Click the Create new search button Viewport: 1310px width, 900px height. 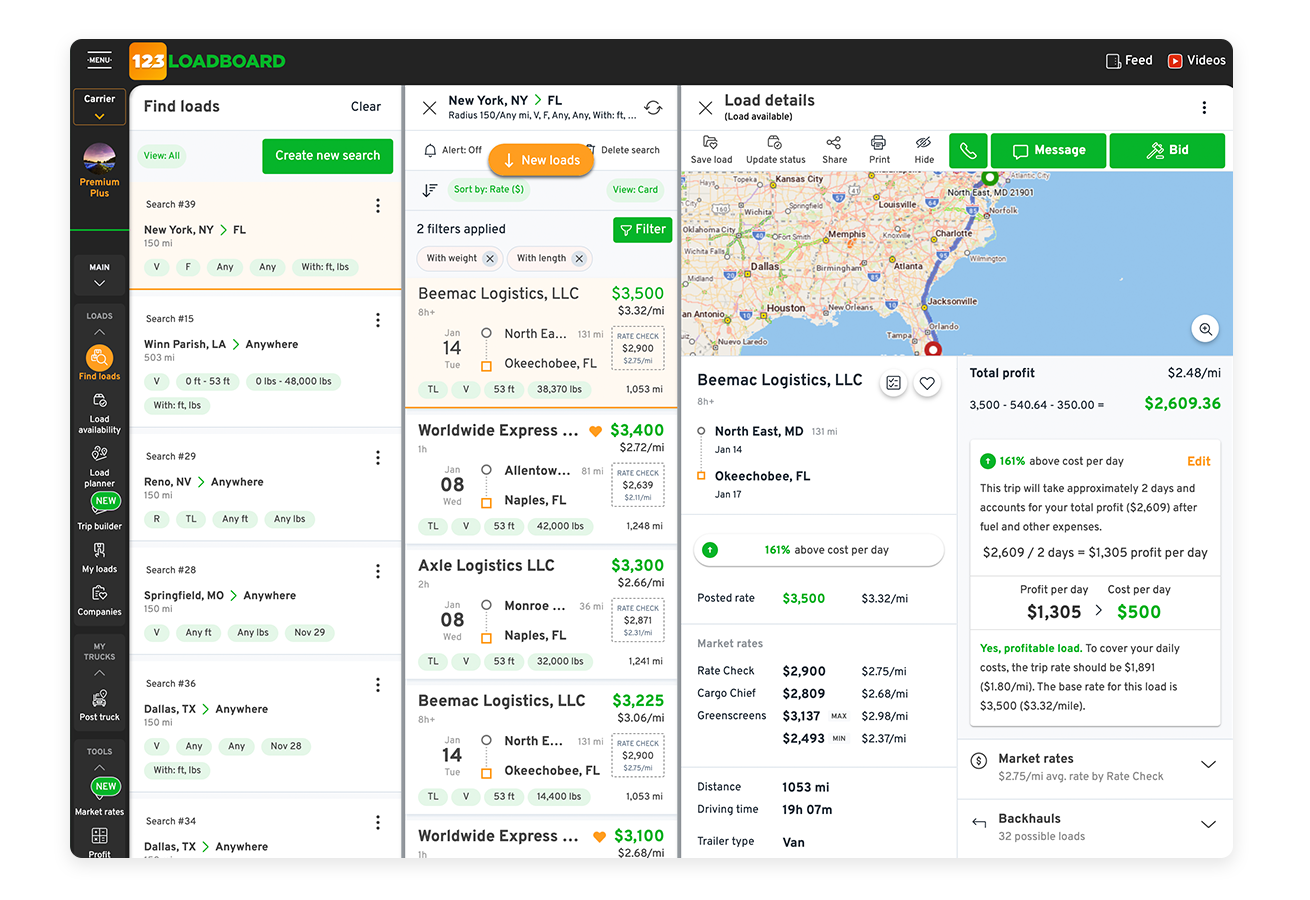click(x=327, y=156)
